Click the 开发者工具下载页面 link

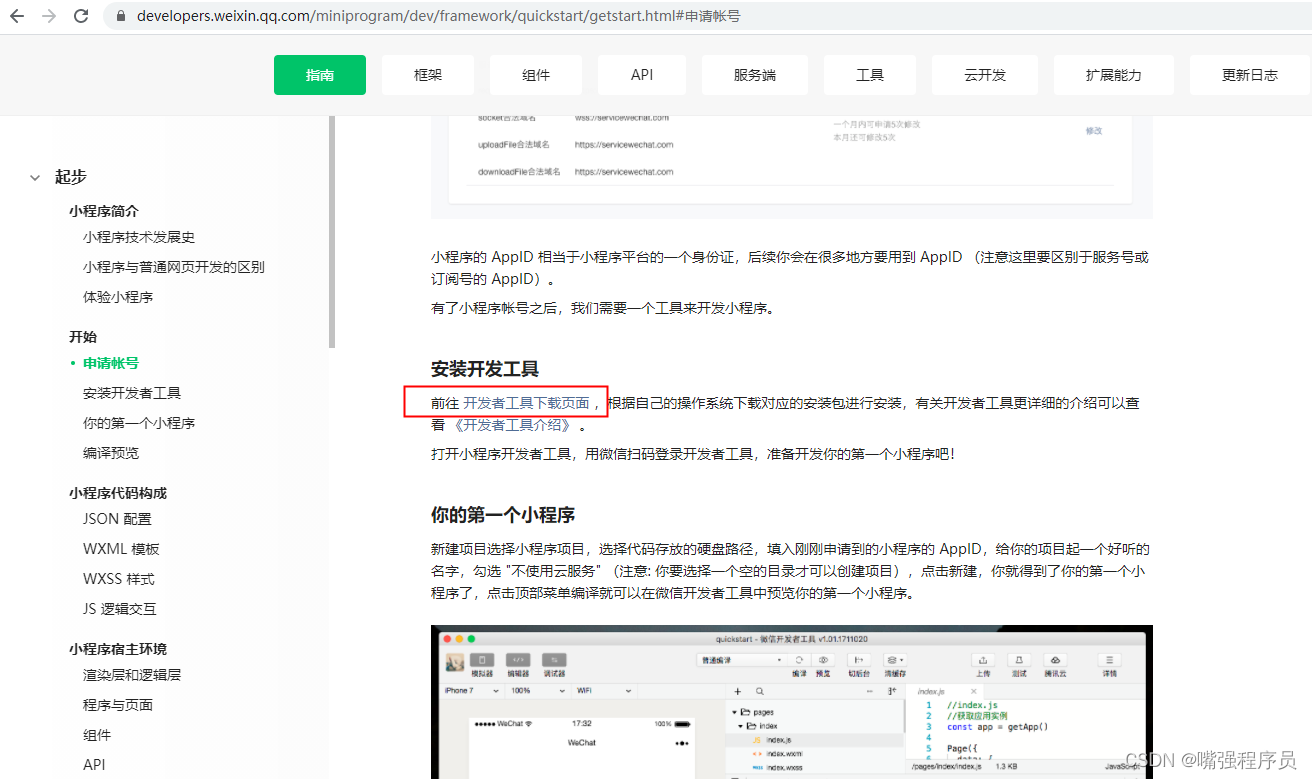[526, 403]
